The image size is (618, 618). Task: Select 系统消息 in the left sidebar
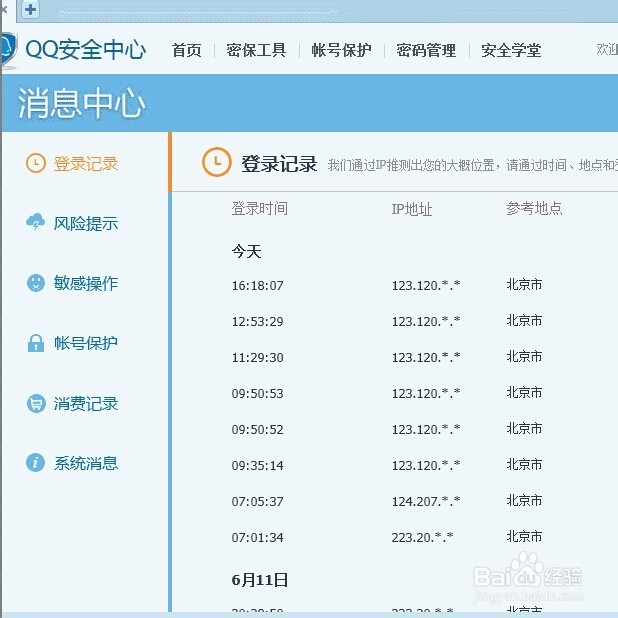coord(86,463)
